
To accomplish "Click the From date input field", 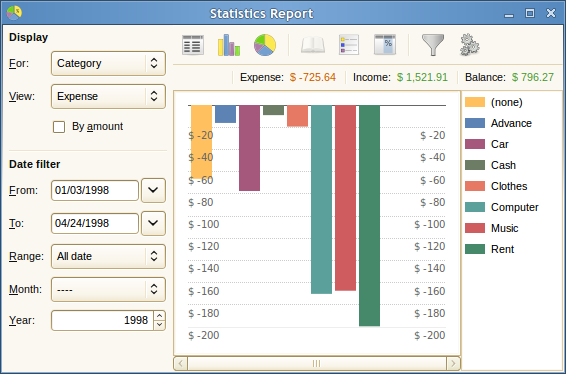I will (x=95, y=190).
